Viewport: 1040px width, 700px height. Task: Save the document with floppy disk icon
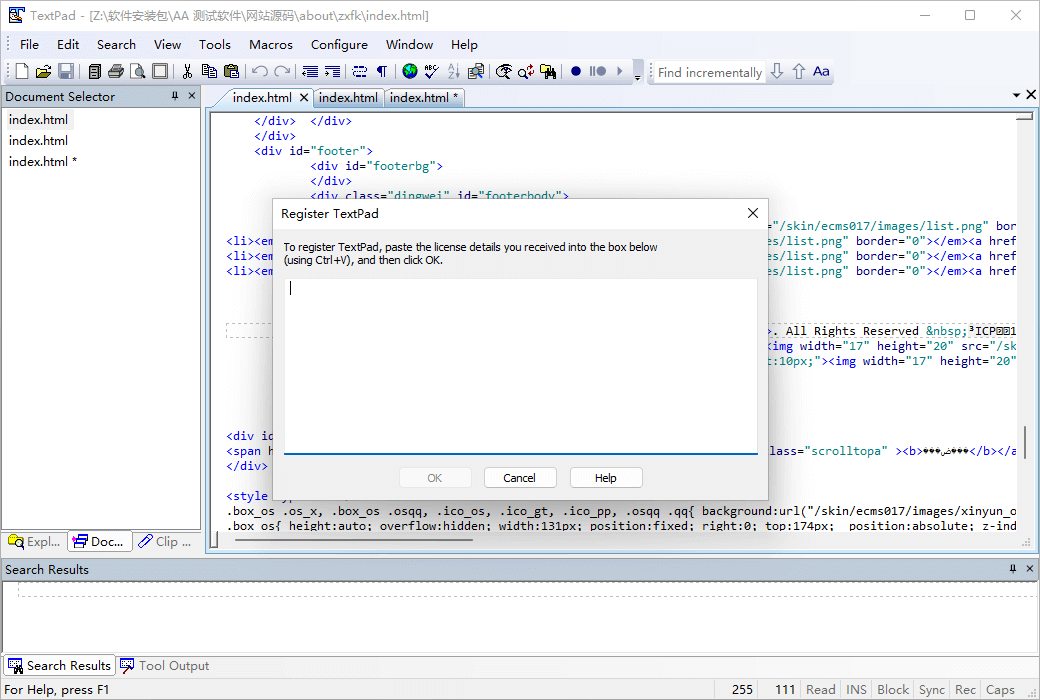pos(66,71)
